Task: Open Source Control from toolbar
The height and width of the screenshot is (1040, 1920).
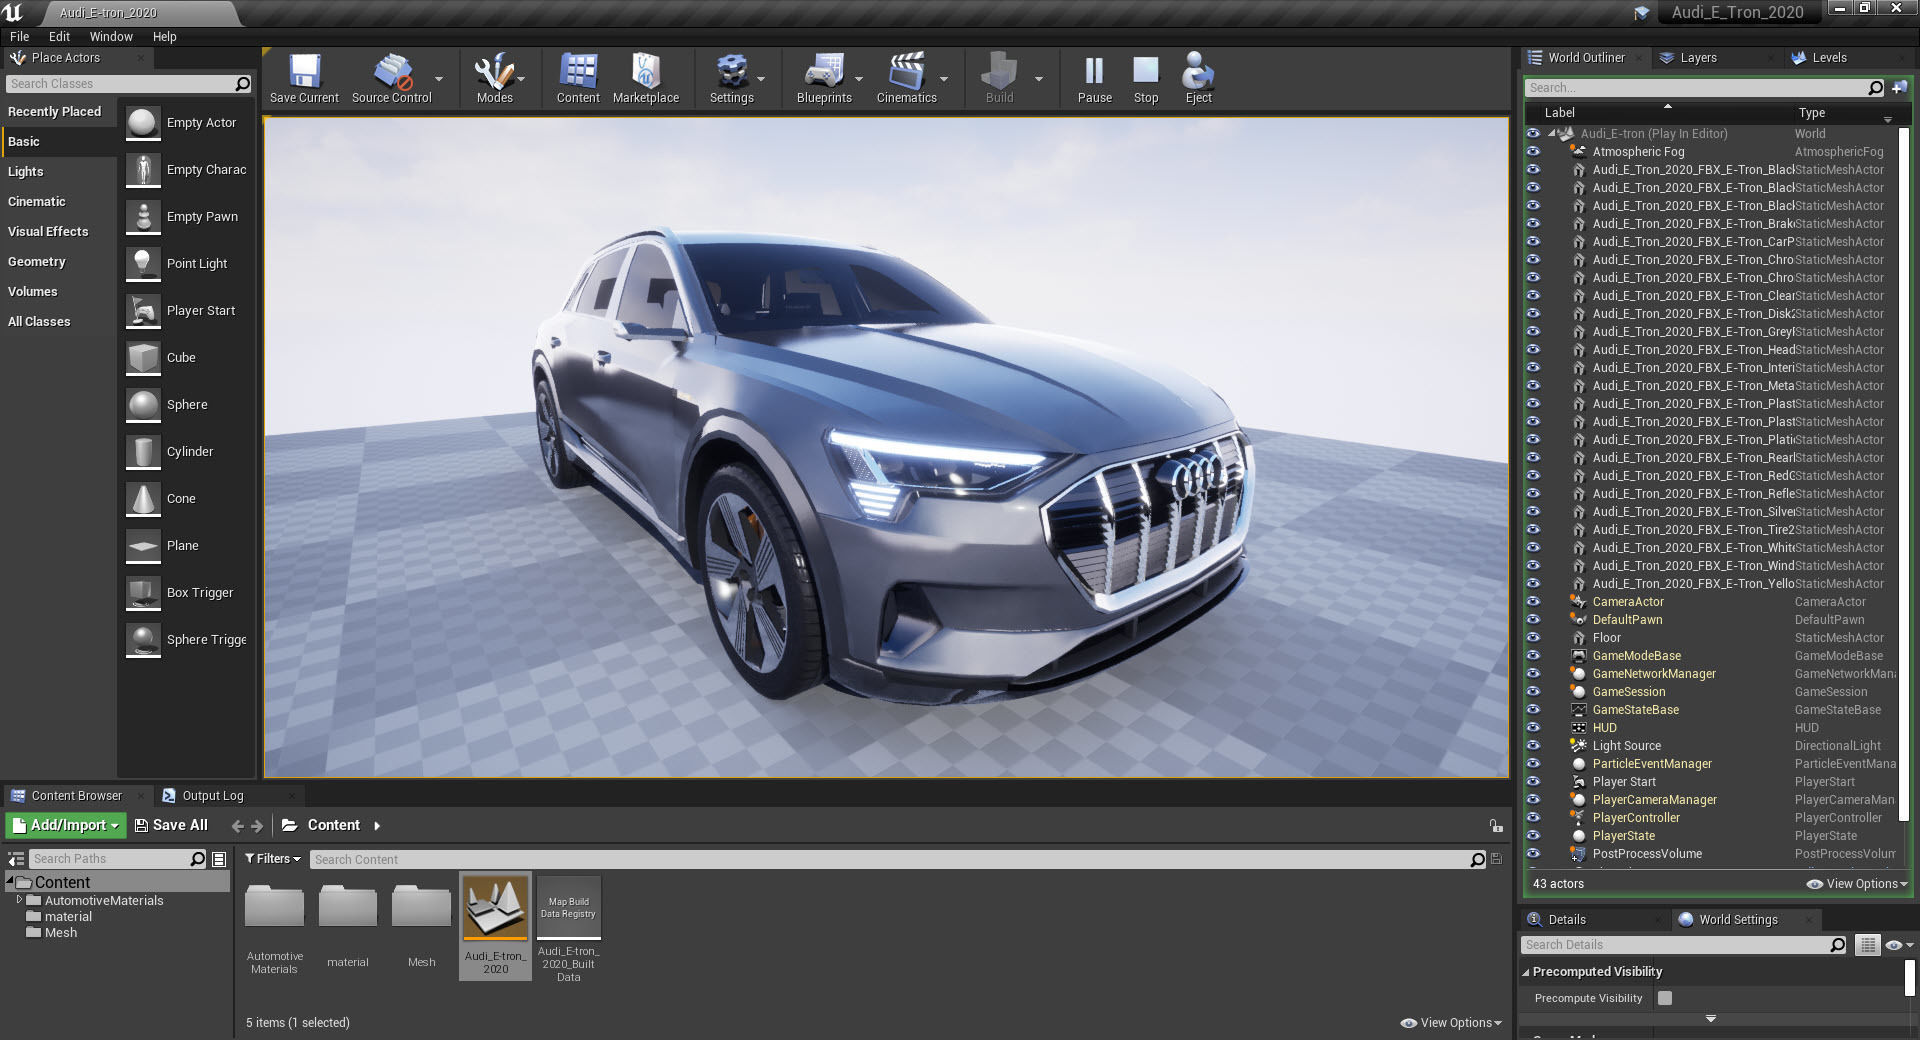Action: click(392, 73)
